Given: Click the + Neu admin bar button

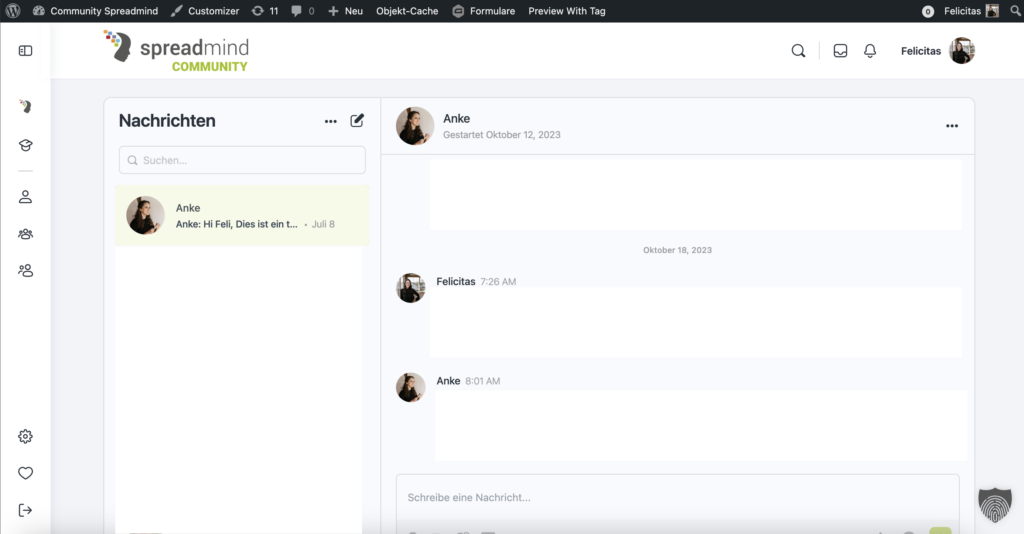Looking at the screenshot, I should pyautogui.click(x=345, y=11).
